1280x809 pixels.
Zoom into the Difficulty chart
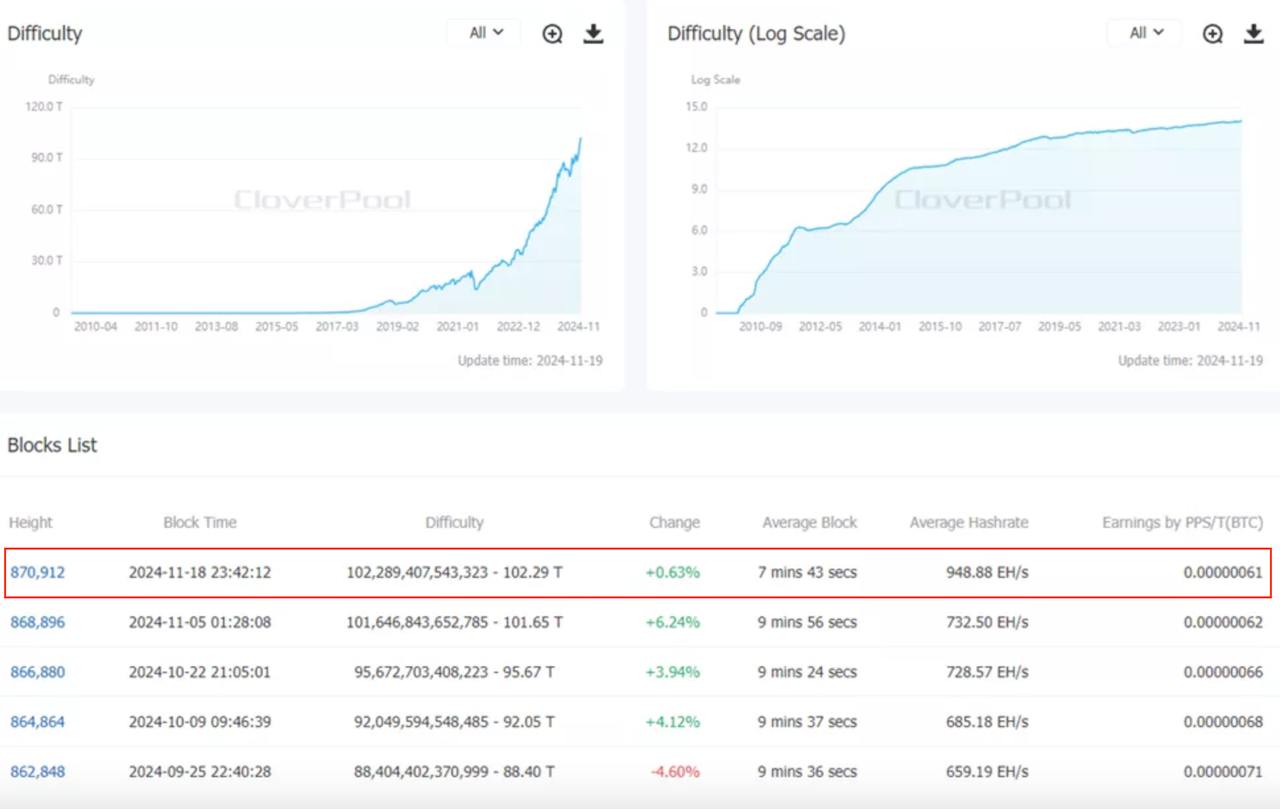point(552,34)
